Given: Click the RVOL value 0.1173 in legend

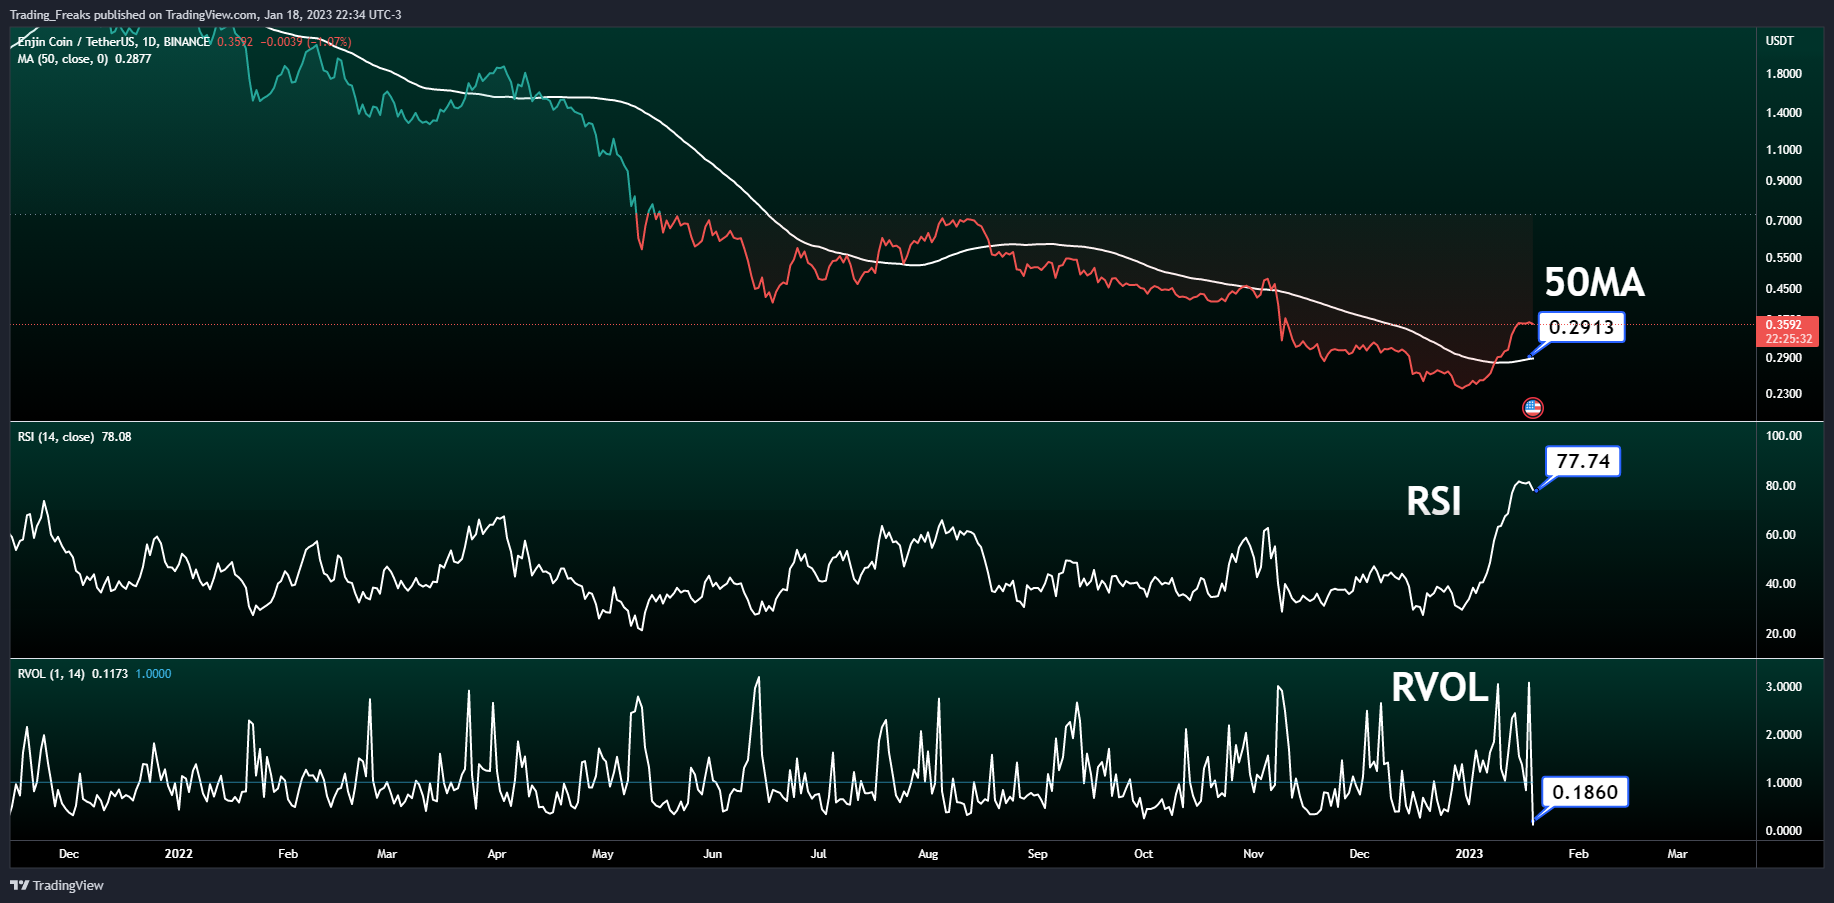Looking at the screenshot, I should pyautogui.click(x=110, y=674).
